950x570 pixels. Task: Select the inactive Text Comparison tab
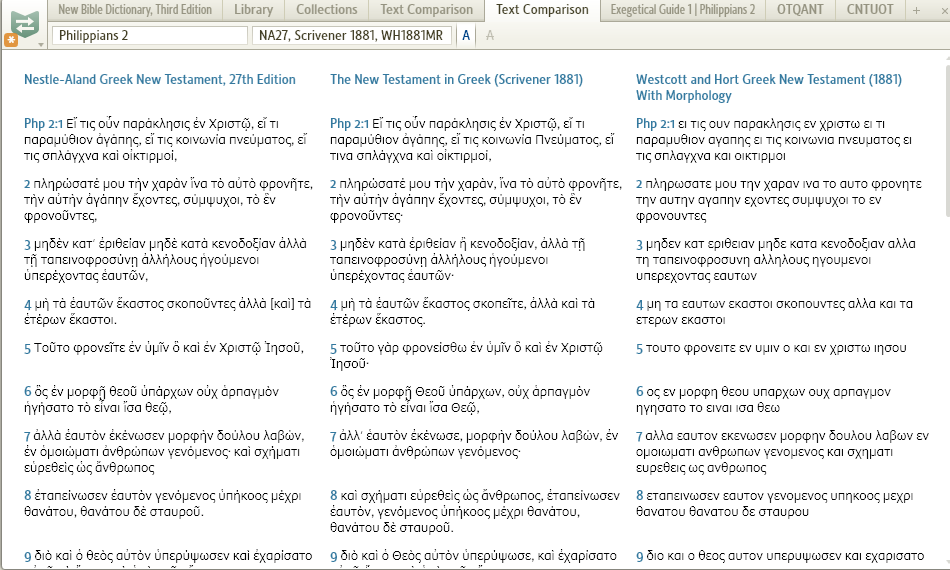[x=427, y=10]
